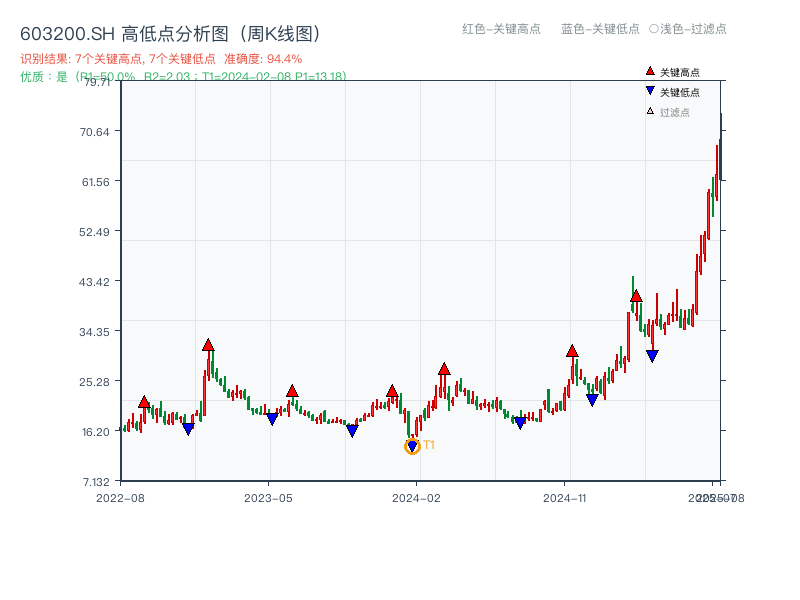
Task: Select the rightmost blue low-point triangle marker
Action: pyautogui.click(x=653, y=354)
